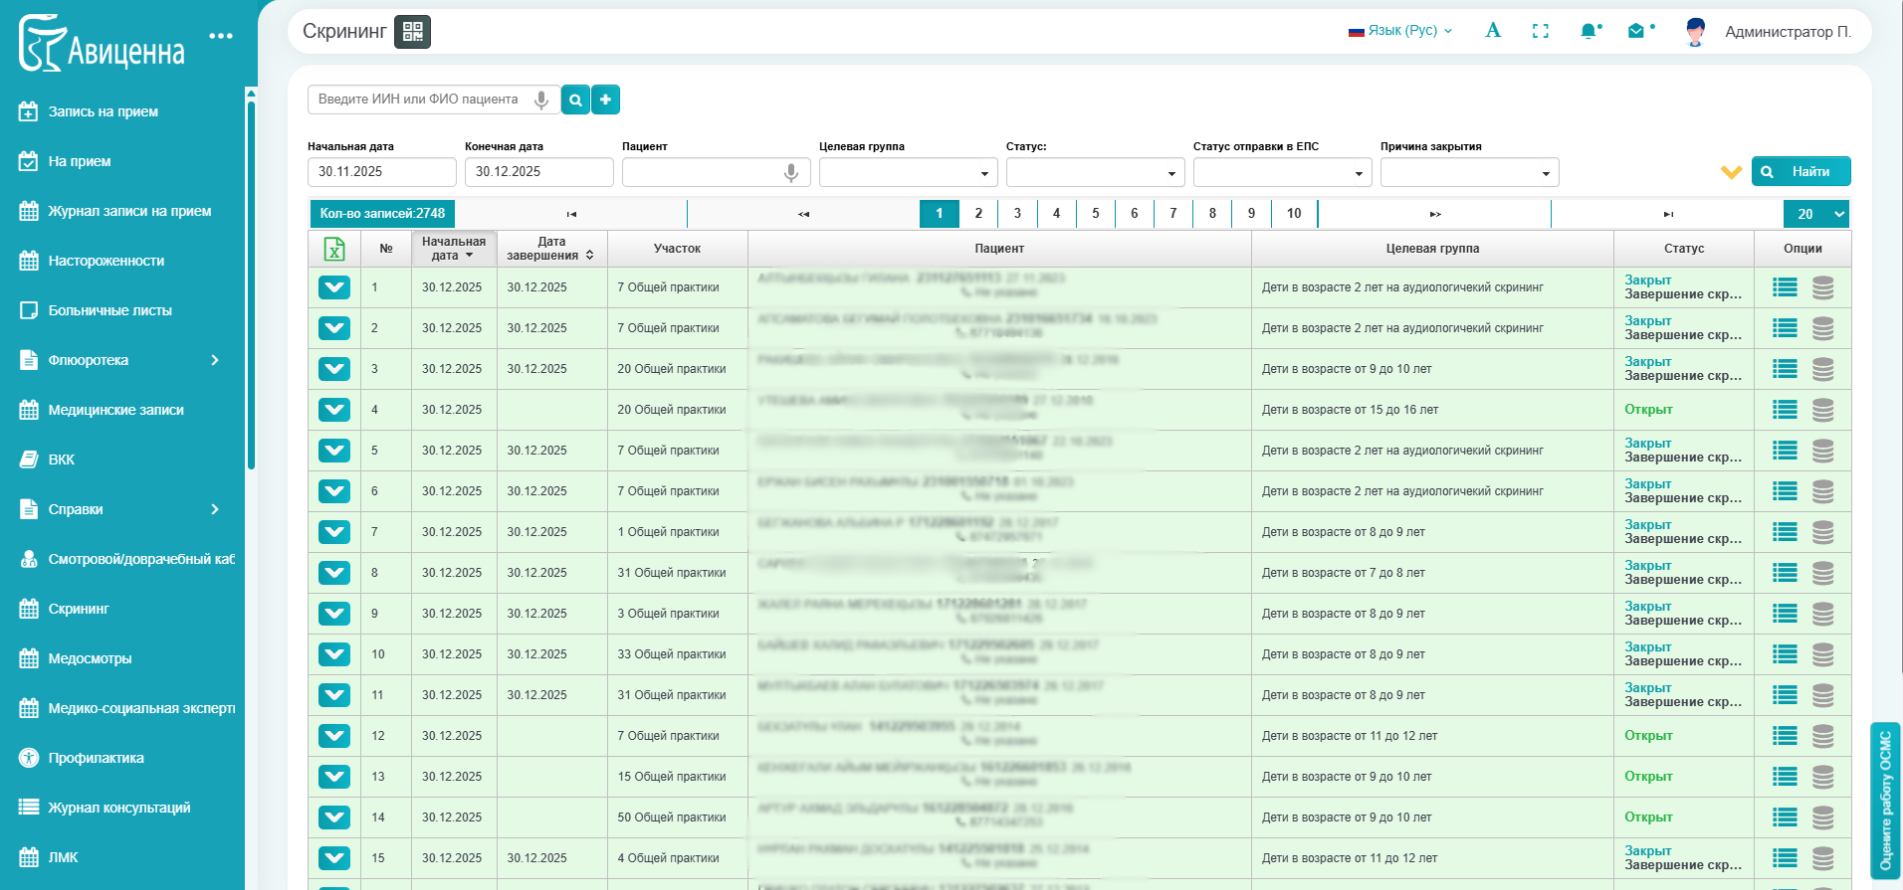The image size is (1903, 890).
Task: Open the mail envelope icon
Action: [x=1636, y=32]
